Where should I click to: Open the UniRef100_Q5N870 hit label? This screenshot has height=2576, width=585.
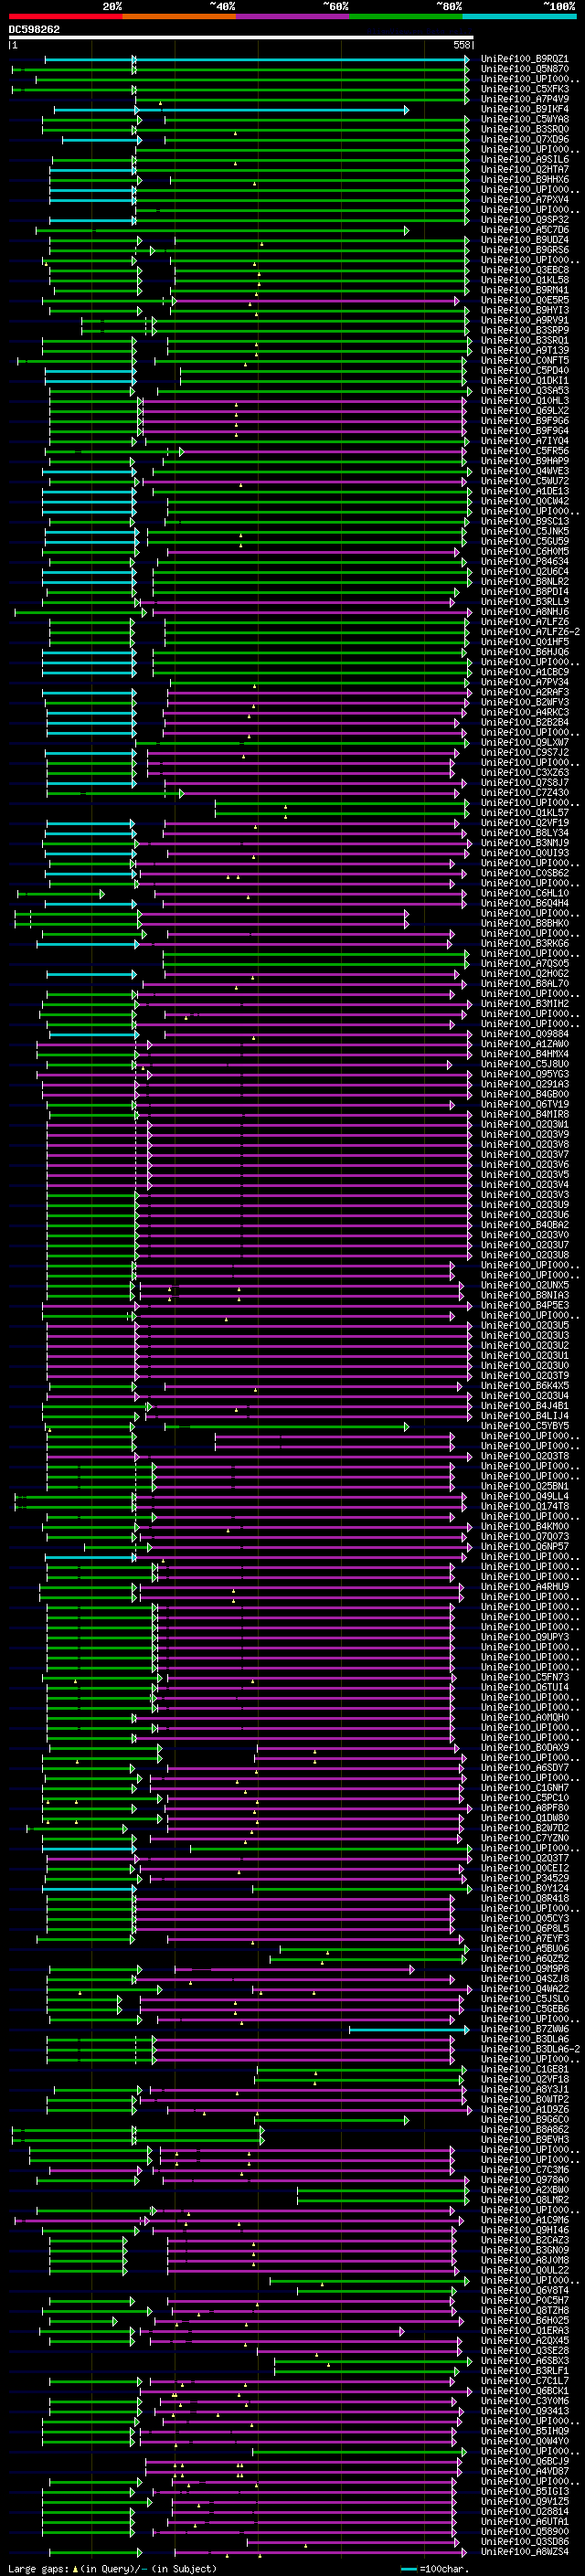525,69
